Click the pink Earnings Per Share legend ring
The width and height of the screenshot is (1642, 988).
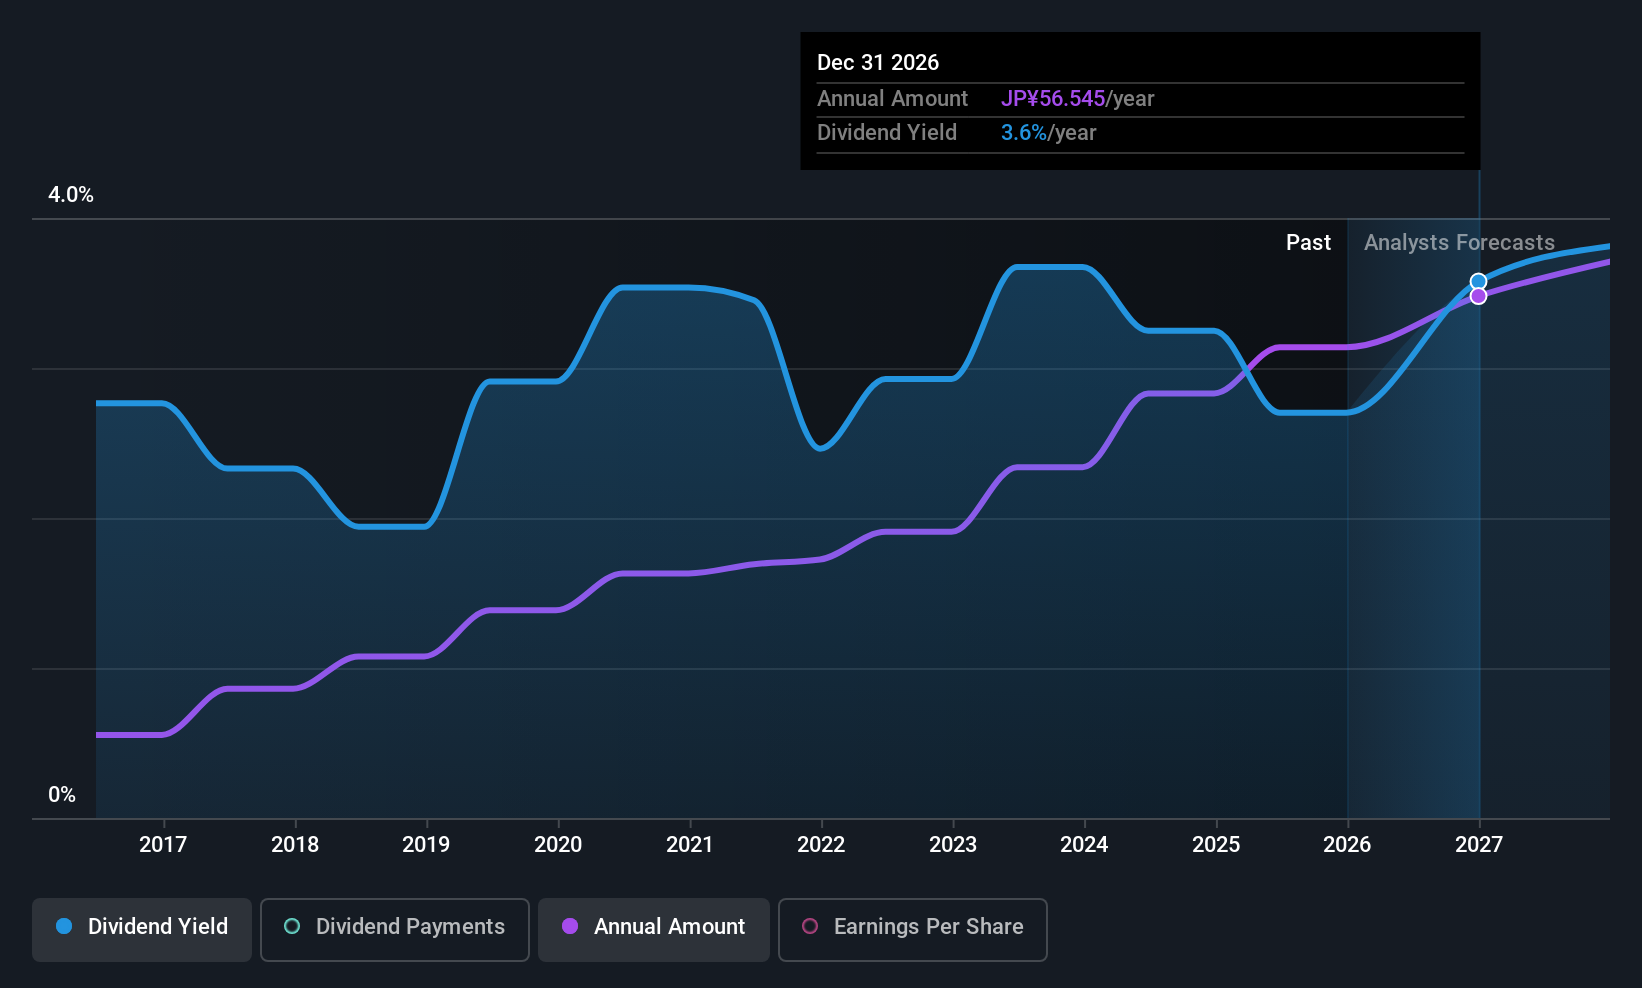(x=810, y=927)
